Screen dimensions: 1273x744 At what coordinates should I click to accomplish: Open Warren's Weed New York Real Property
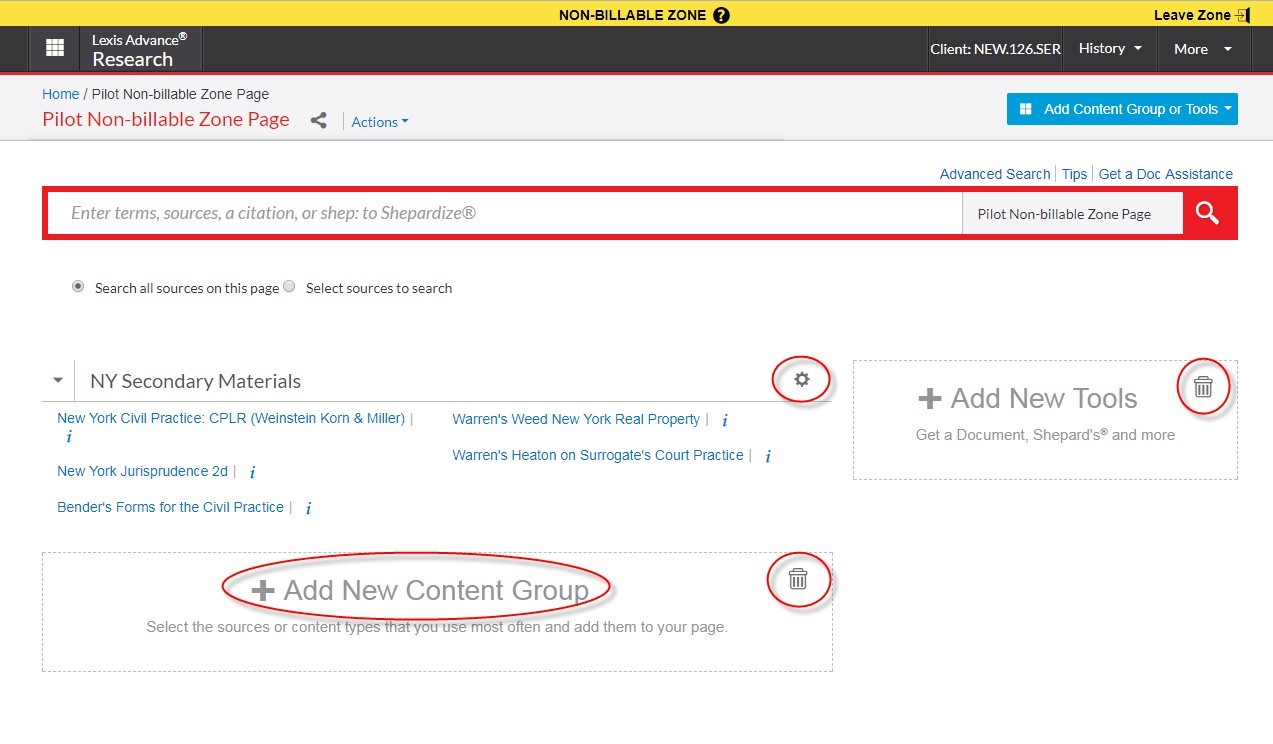(x=576, y=419)
